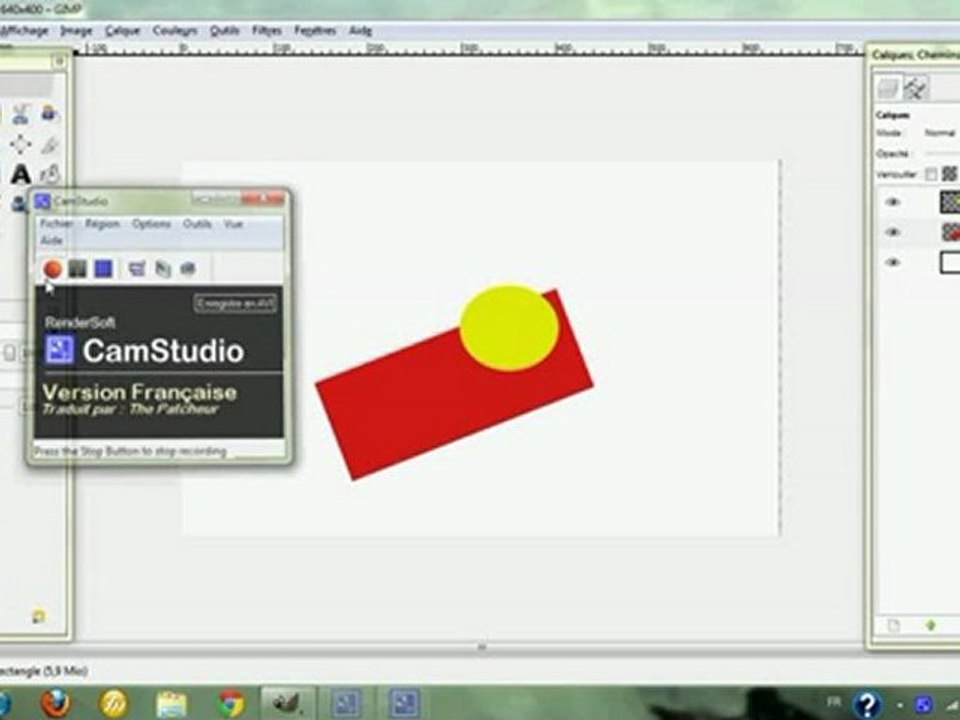Select the Text tool (letter A)
The image size is (960, 720).
pyautogui.click(x=20, y=174)
